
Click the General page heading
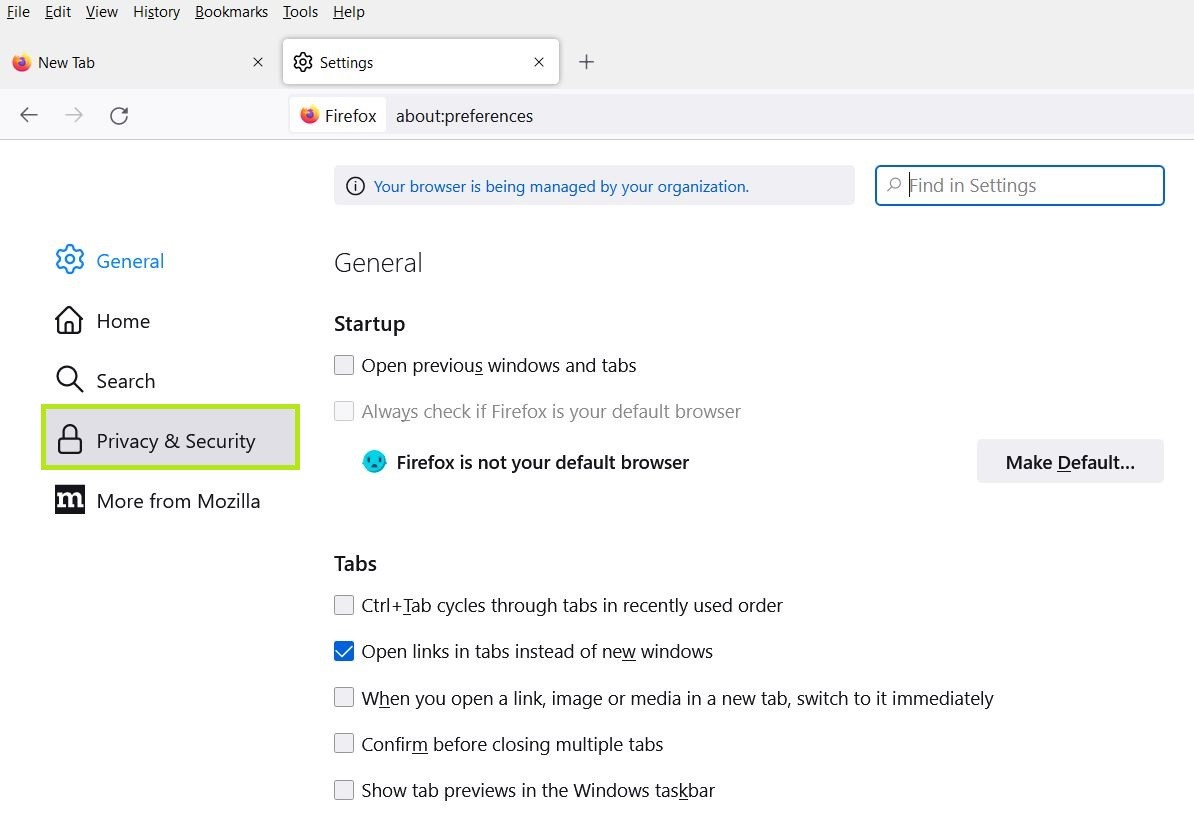point(378,263)
